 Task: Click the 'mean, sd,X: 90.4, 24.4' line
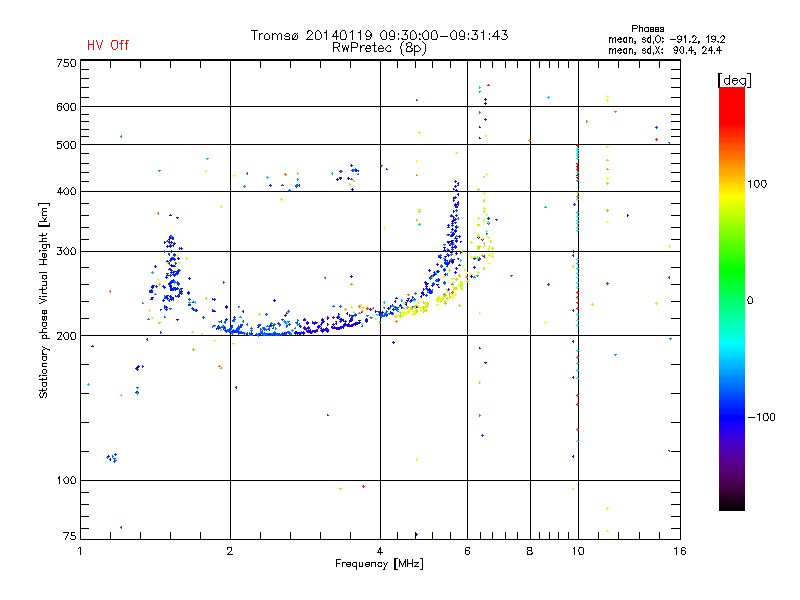665,50
